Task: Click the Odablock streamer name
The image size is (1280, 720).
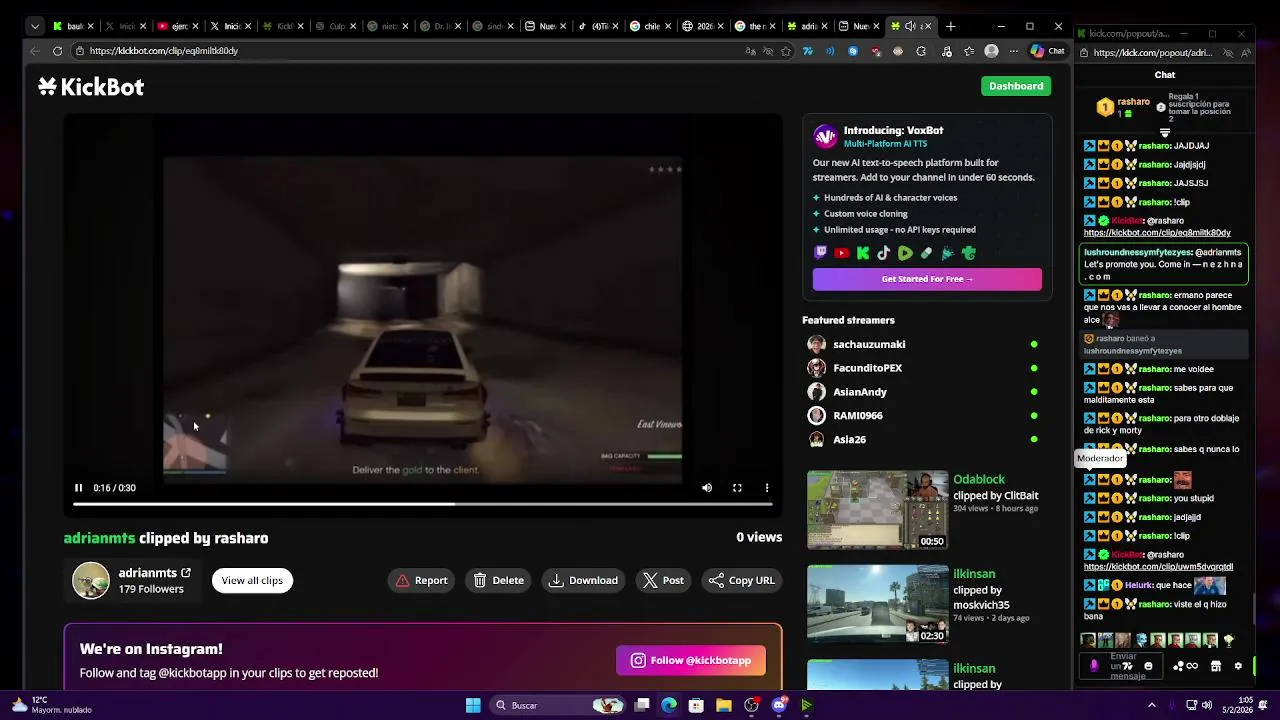Action: [979, 480]
